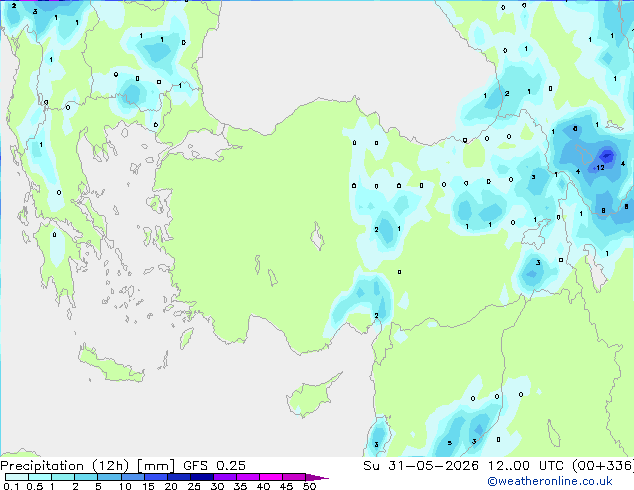Click the "35" legend scale label
The height and width of the screenshot is (490, 634).
(x=241, y=486)
